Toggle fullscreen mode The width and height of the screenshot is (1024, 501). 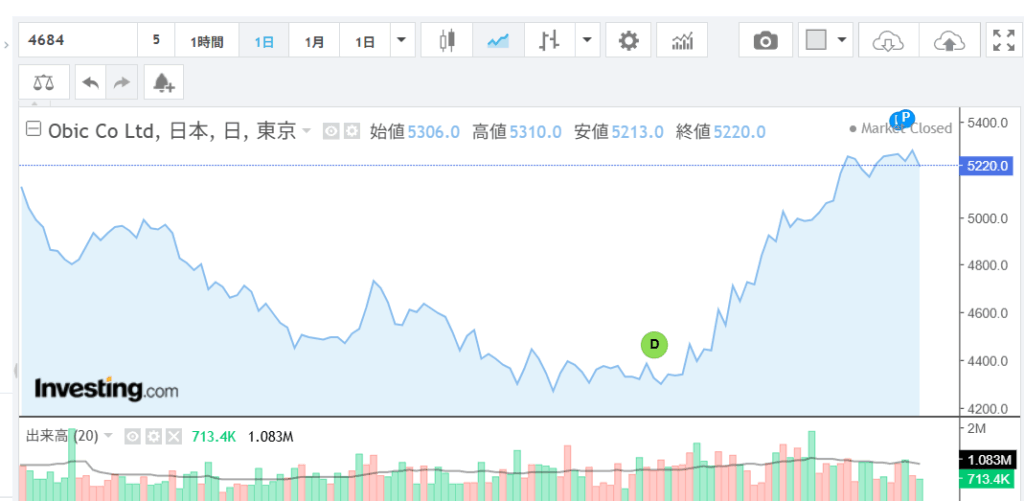pyautogui.click(x=1003, y=40)
